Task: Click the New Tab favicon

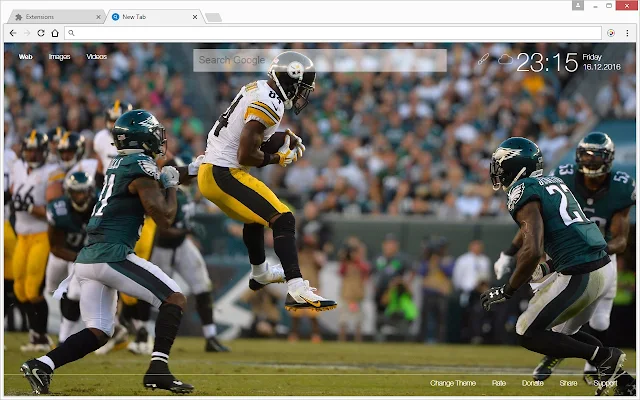Action: pos(116,17)
